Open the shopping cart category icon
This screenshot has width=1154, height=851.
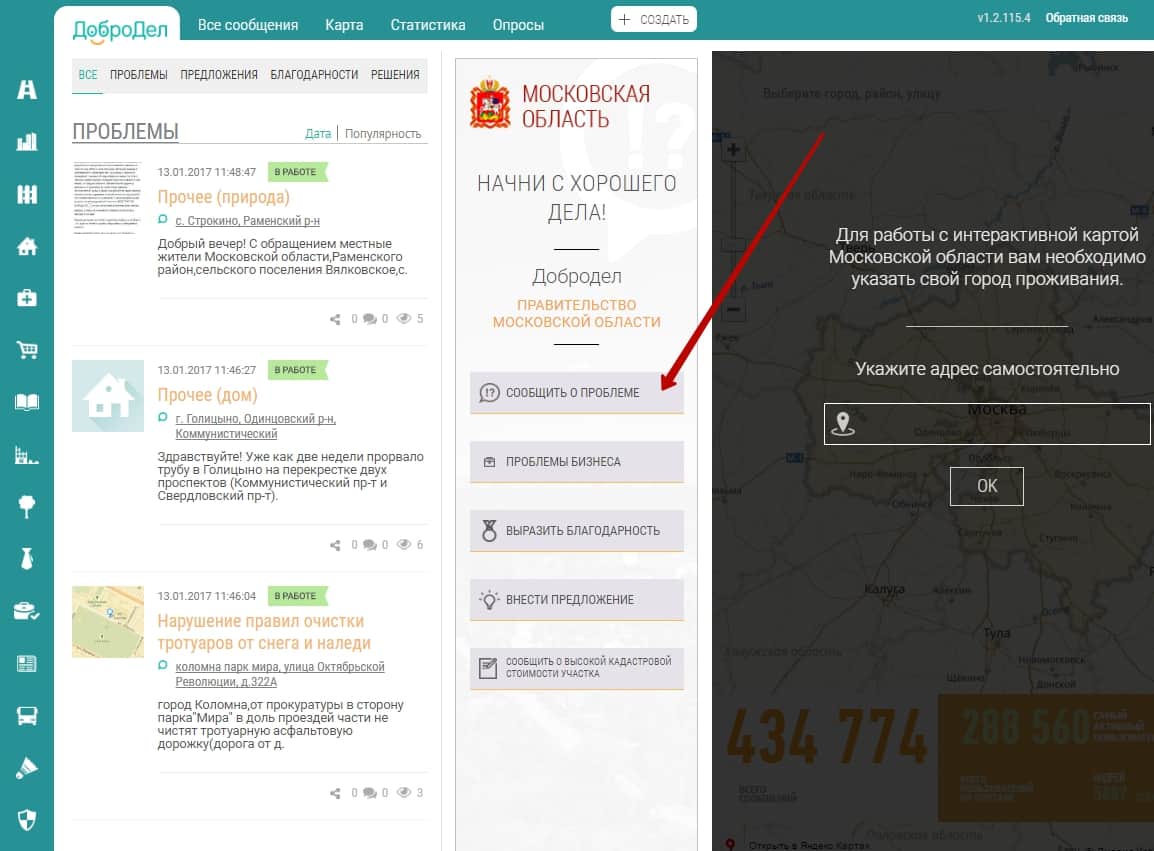point(26,350)
